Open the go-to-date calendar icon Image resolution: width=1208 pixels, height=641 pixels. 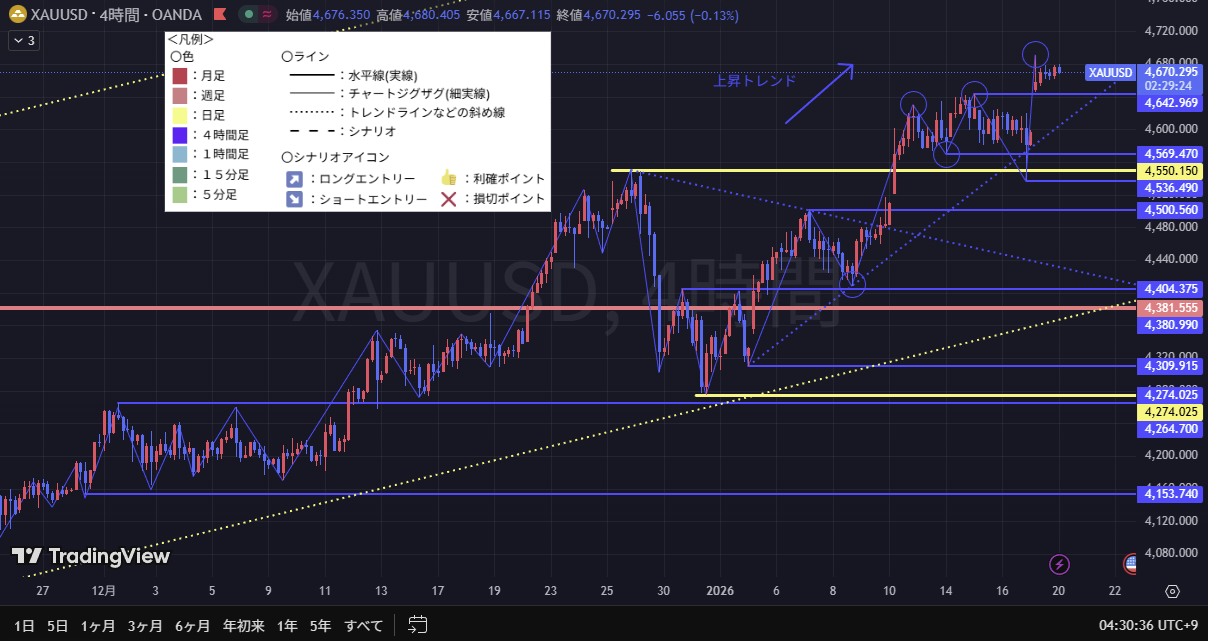[x=418, y=626]
